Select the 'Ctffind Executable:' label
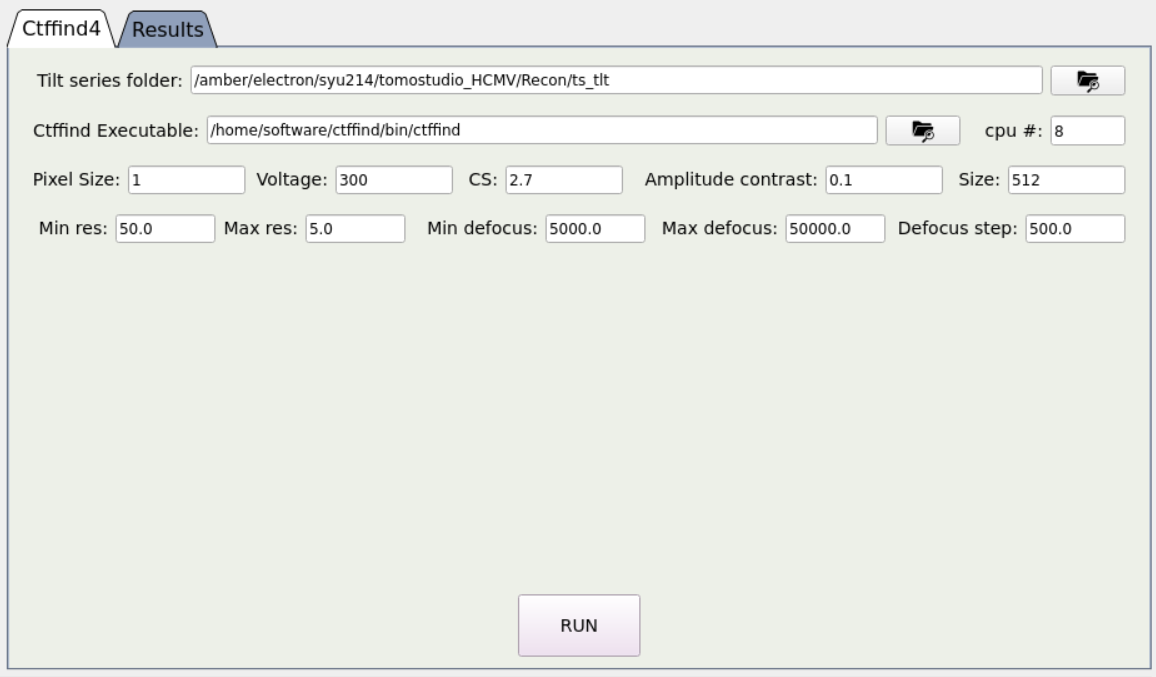The width and height of the screenshot is (1156, 677). pos(116,131)
